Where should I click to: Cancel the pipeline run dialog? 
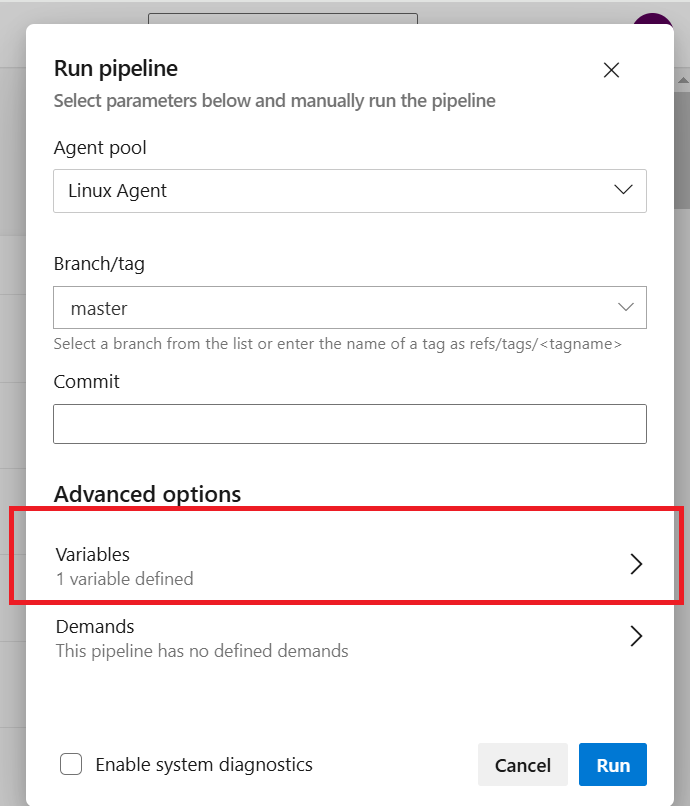coord(522,764)
